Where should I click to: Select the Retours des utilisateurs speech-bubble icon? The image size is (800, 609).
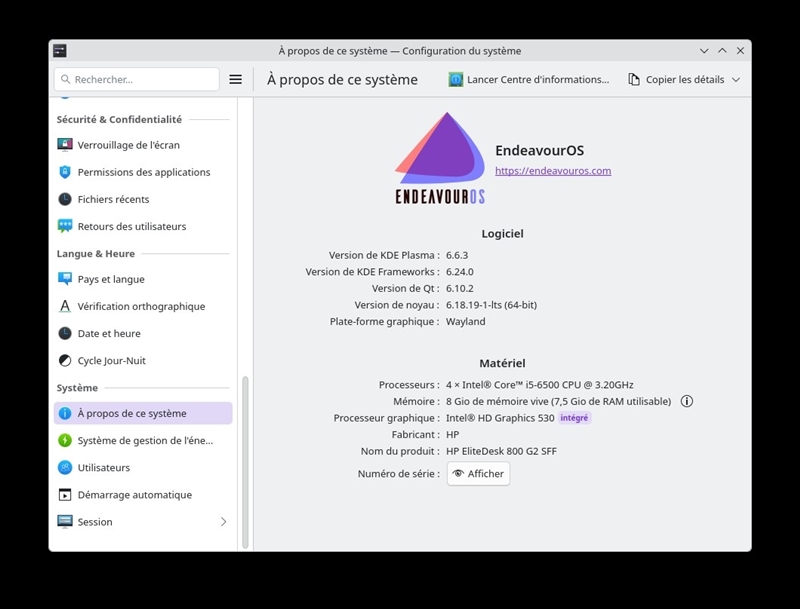(x=66, y=226)
